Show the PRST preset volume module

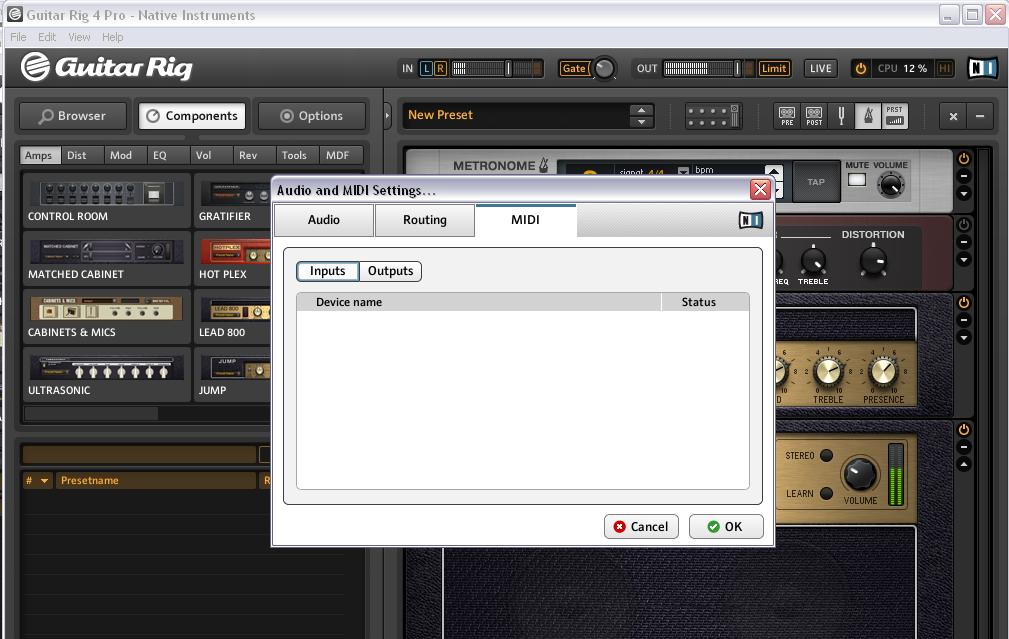point(895,116)
